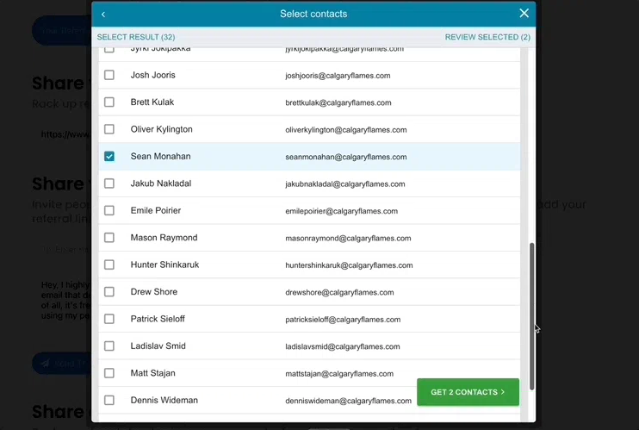Viewport: 640px width, 430px height.
Task: Click email masonraymond@calgaryflames.com
Action: coord(348,238)
